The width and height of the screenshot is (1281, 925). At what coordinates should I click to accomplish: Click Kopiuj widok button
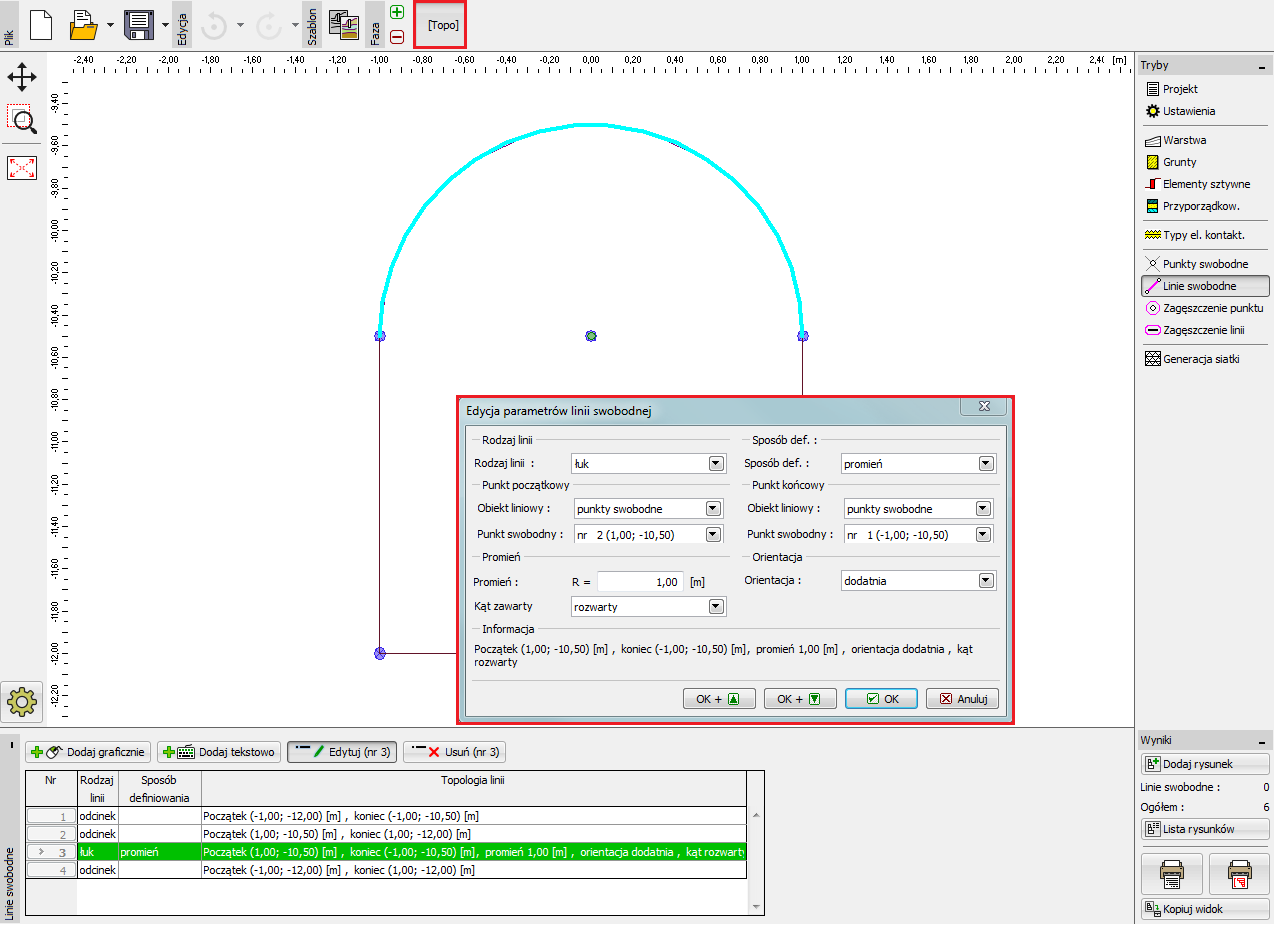(1205, 909)
